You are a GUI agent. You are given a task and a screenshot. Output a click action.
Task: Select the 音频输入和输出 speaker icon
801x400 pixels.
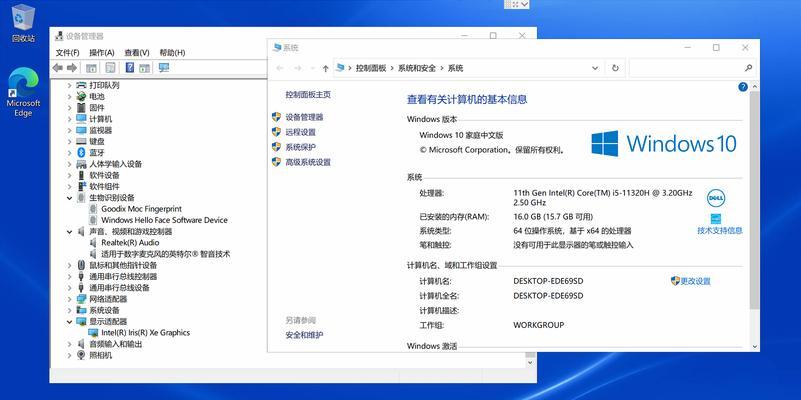81,344
